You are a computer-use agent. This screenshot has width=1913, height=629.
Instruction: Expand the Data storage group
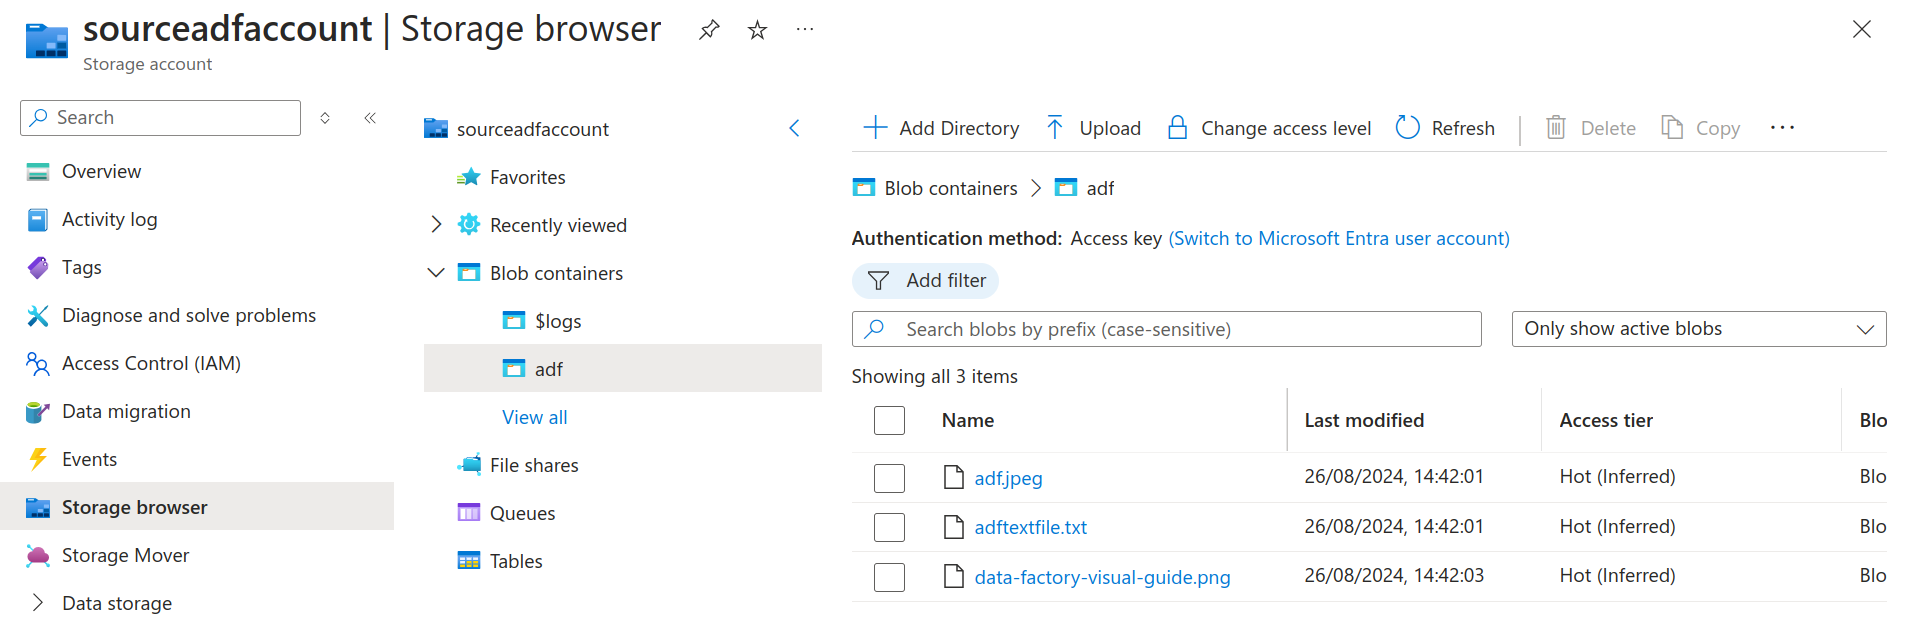tap(37, 602)
